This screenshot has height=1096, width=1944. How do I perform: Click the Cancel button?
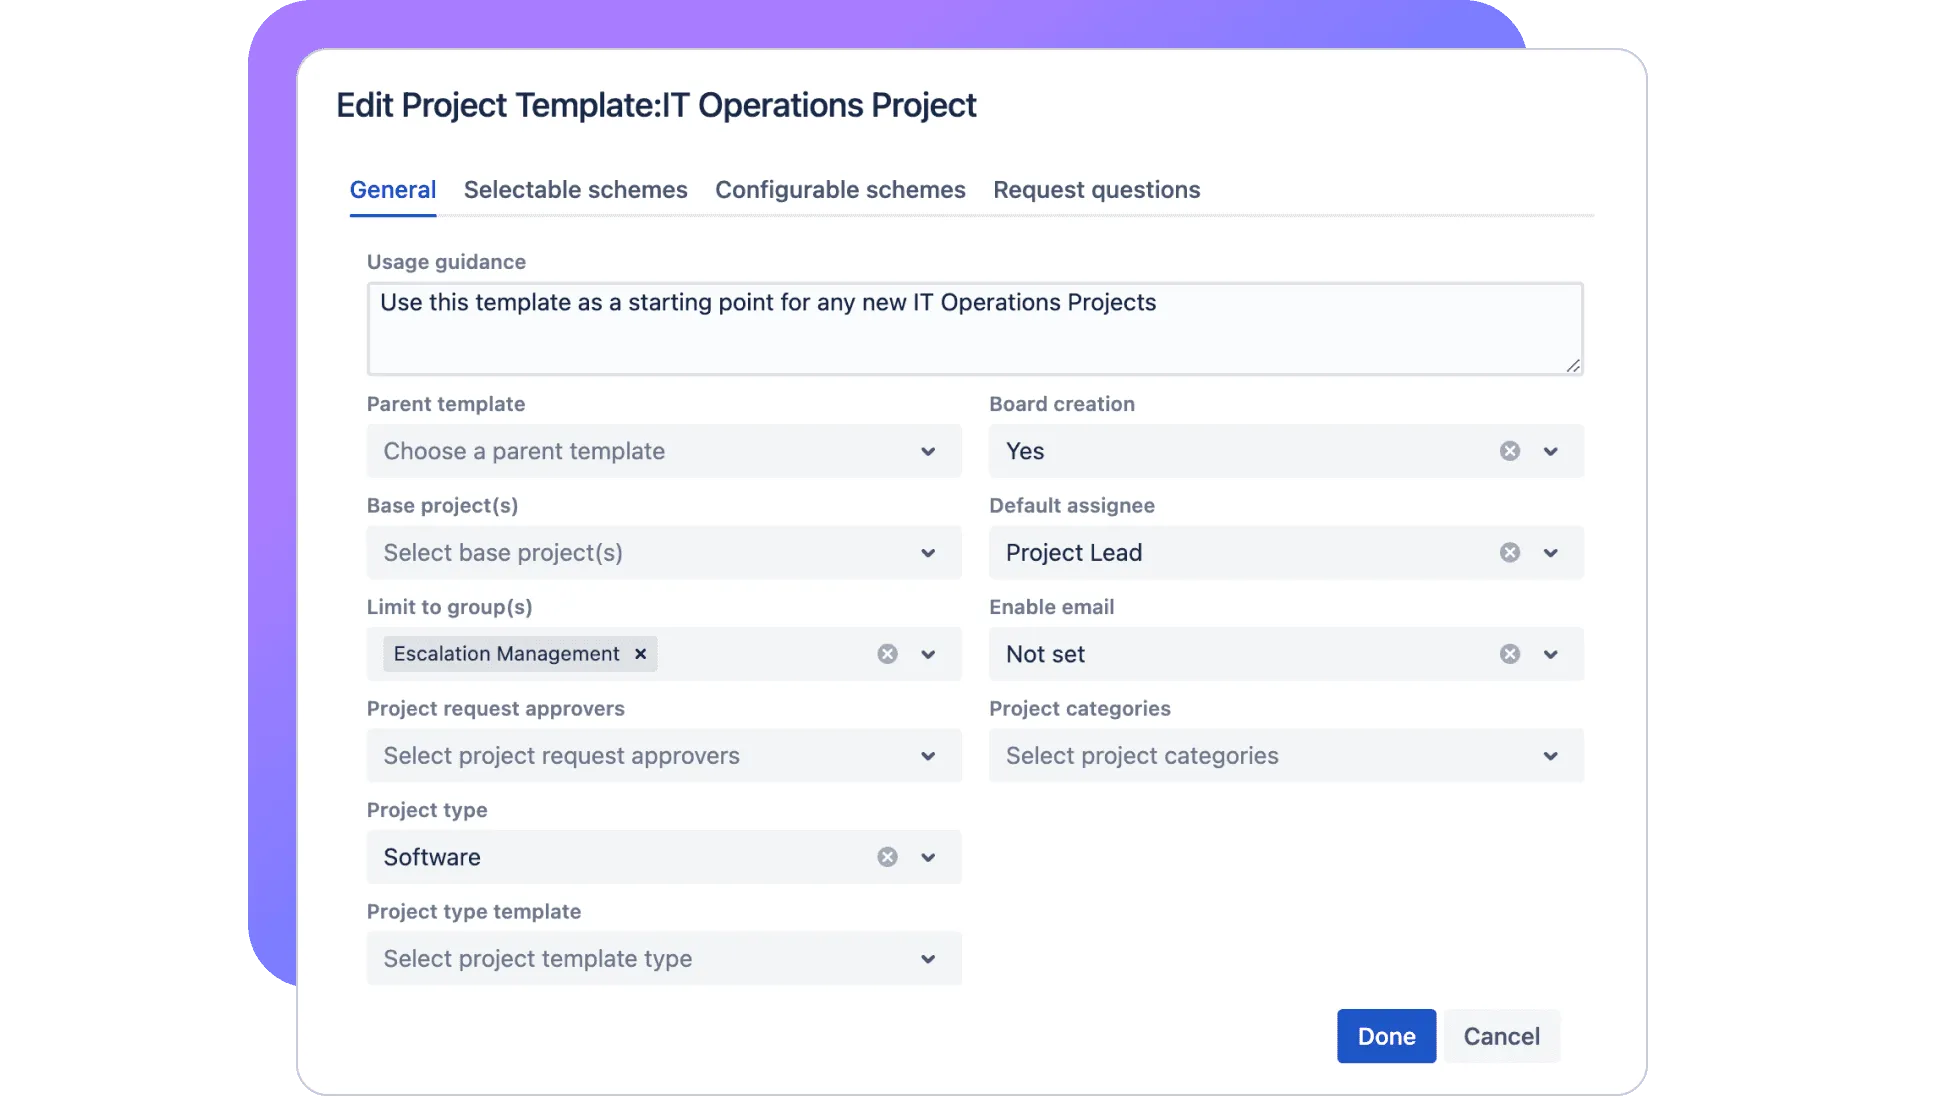[x=1501, y=1036]
